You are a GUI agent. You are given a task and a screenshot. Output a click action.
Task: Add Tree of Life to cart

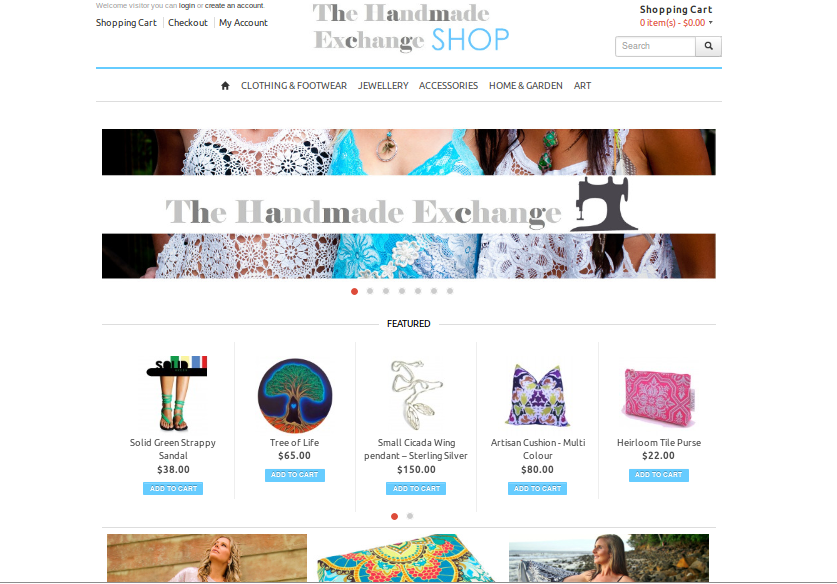coord(295,475)
